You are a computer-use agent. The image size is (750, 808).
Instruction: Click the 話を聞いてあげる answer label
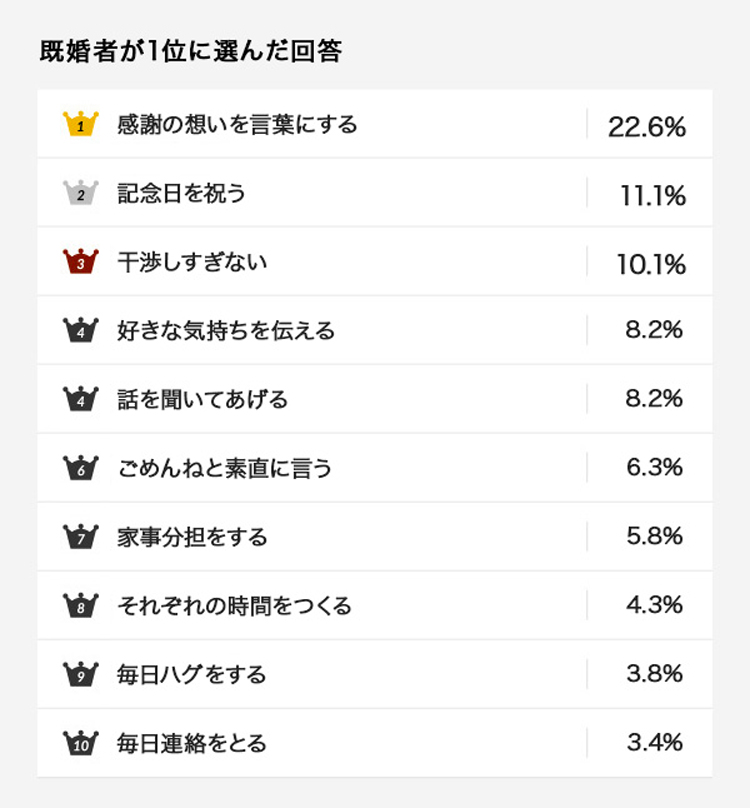point(203,400)
